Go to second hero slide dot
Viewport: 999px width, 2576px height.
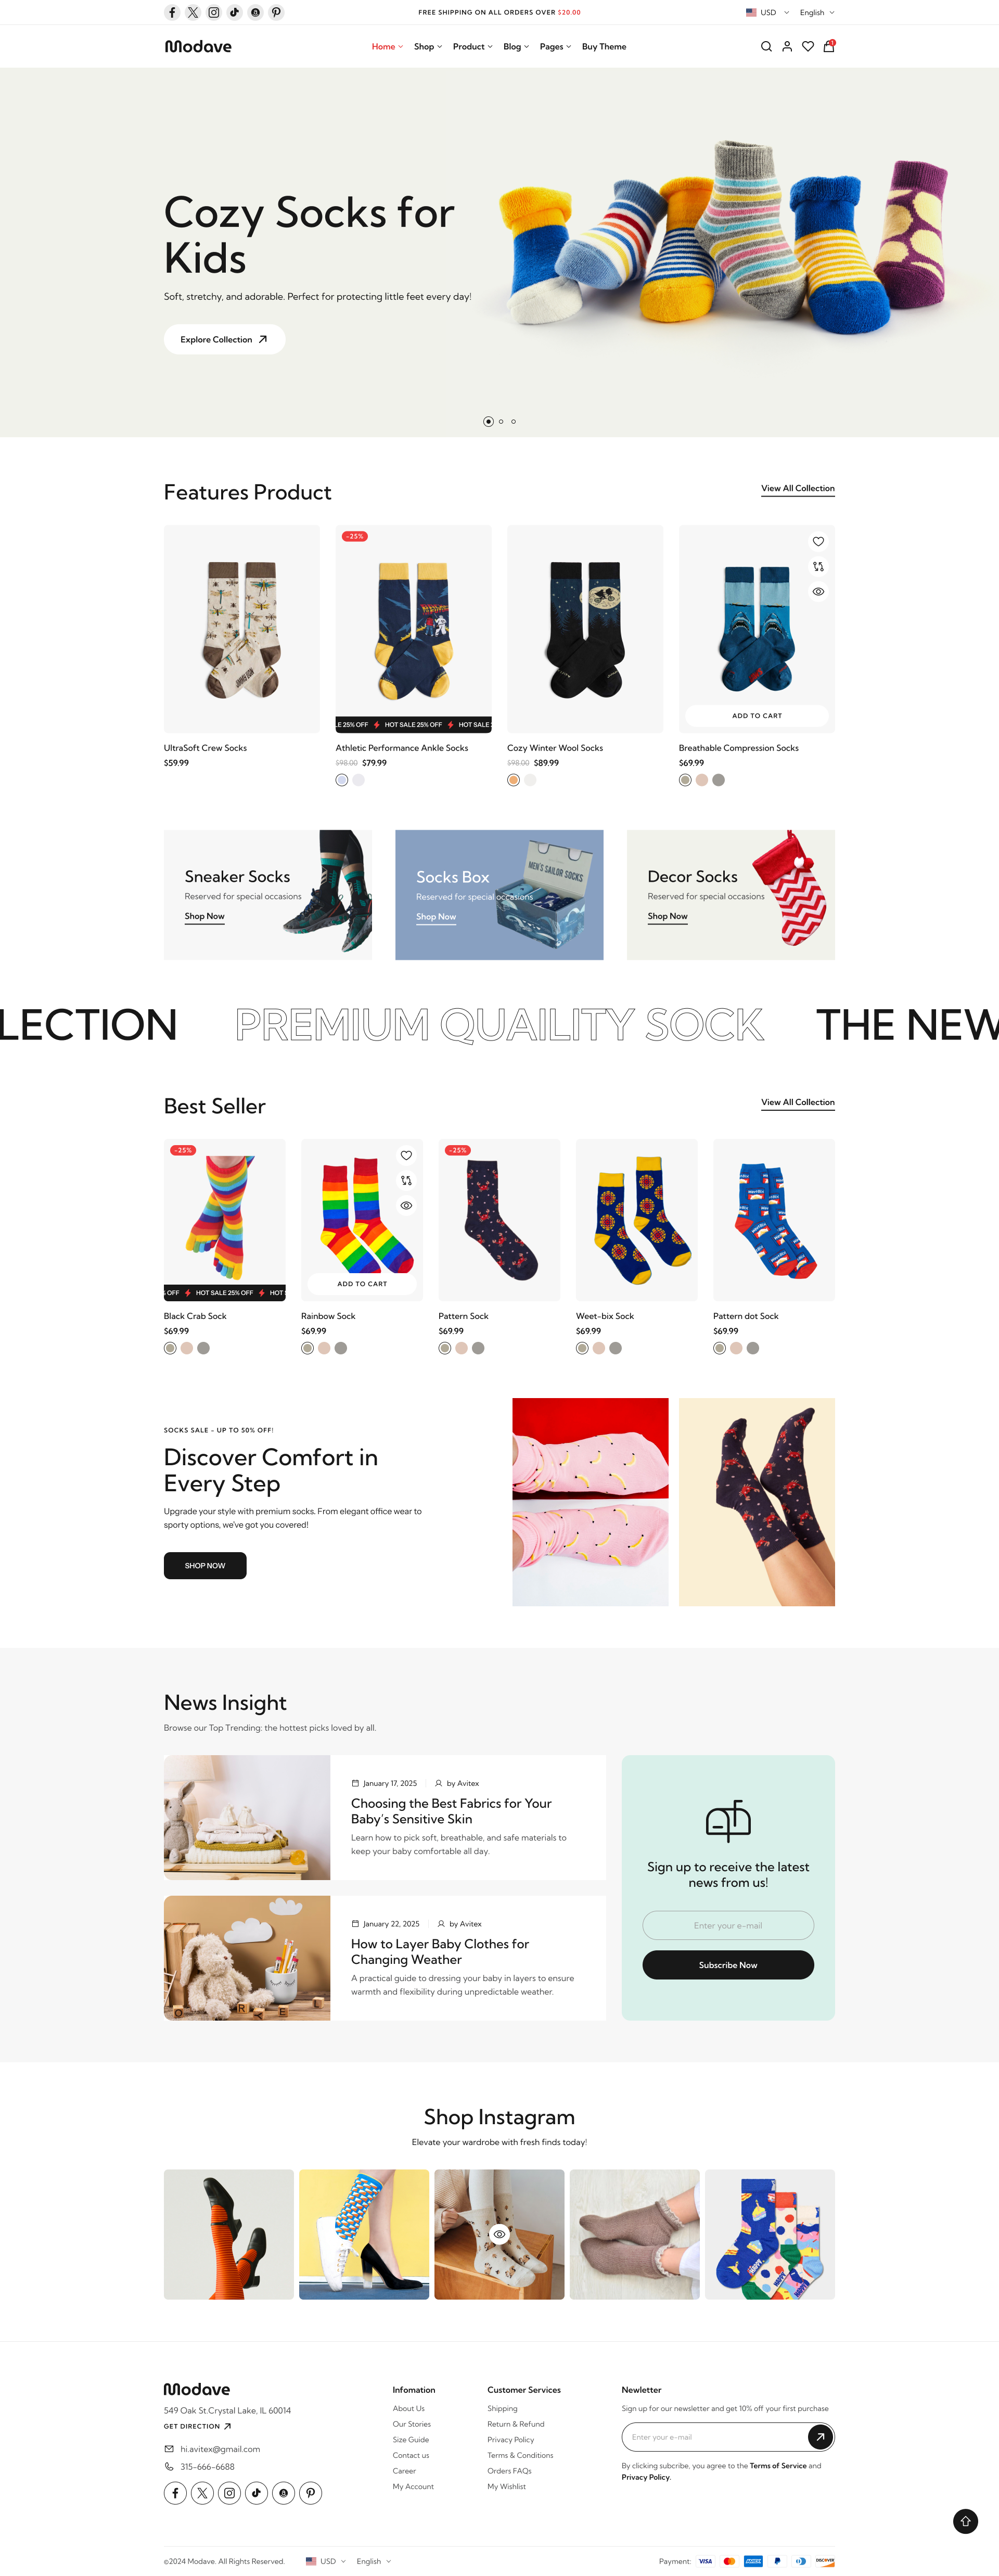501,422
